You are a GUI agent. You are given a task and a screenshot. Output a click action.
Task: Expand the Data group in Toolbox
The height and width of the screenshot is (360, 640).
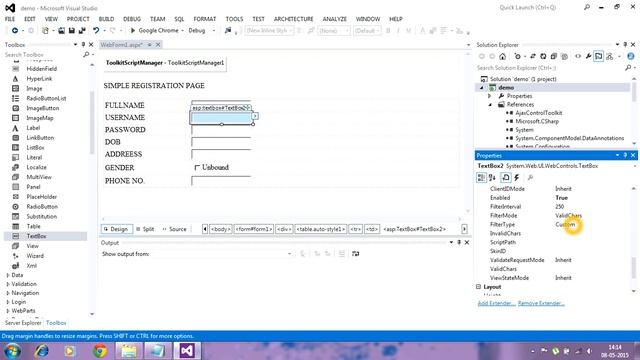(x=8, y=276)
